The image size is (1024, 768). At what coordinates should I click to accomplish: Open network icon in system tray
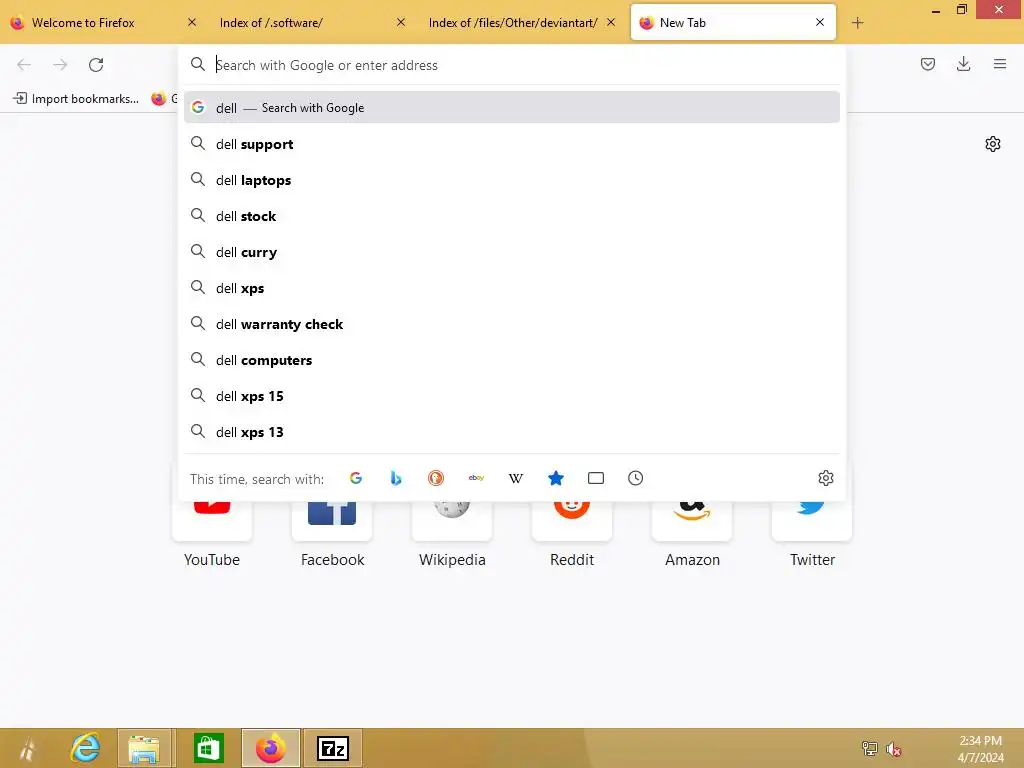[x=869, y=748]
